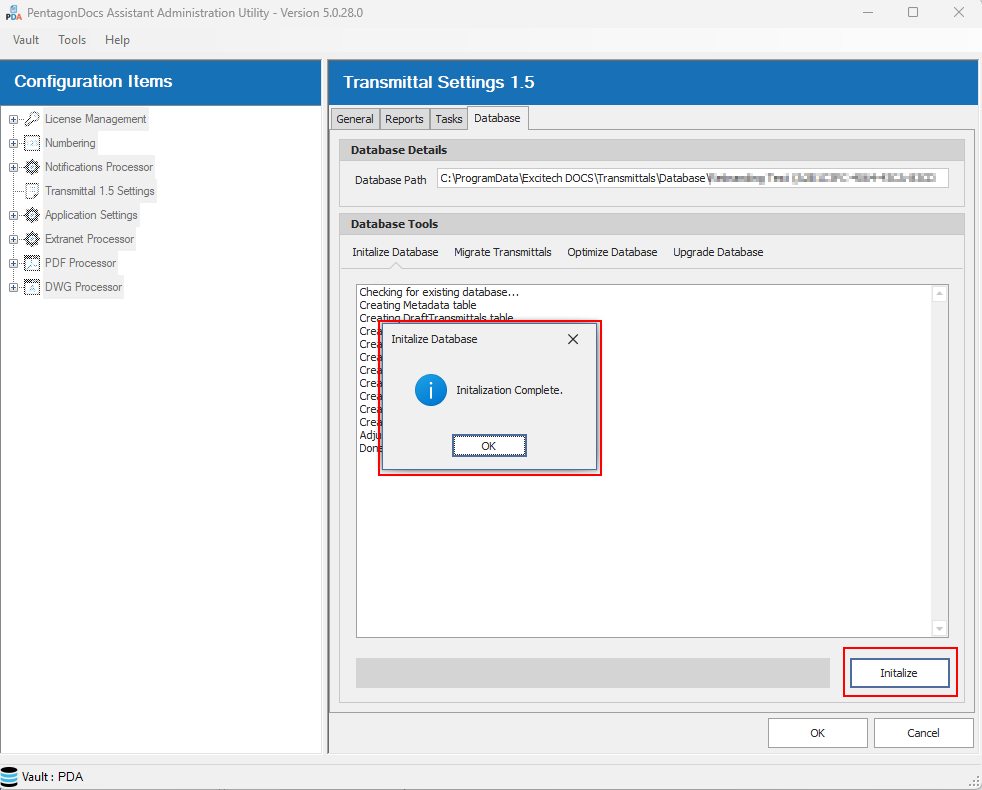Click the Notifications Processor gear icon
This screenshot has width=982, height=790.
pos(32,167)
